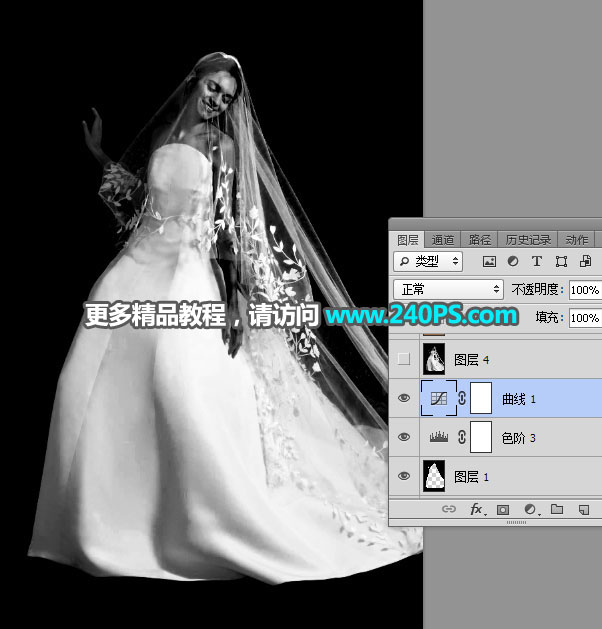
Task: Hide the 色阶 3 layer
Action: [x=404, y=437]
